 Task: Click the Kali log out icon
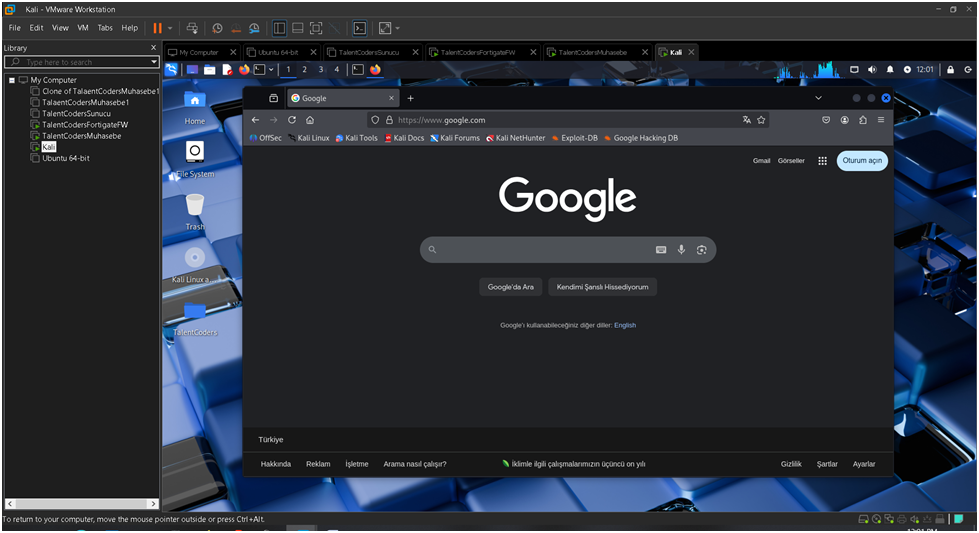point(968,70)
